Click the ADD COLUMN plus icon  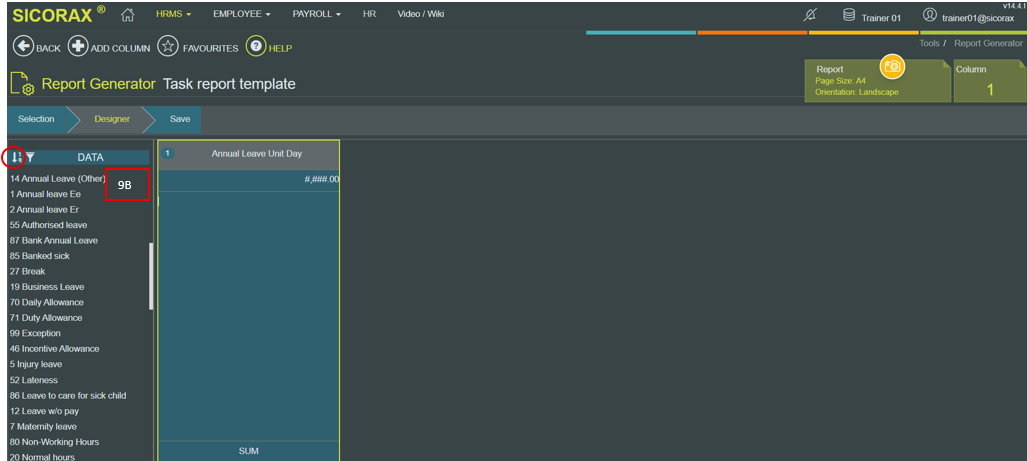pos(78,47)
